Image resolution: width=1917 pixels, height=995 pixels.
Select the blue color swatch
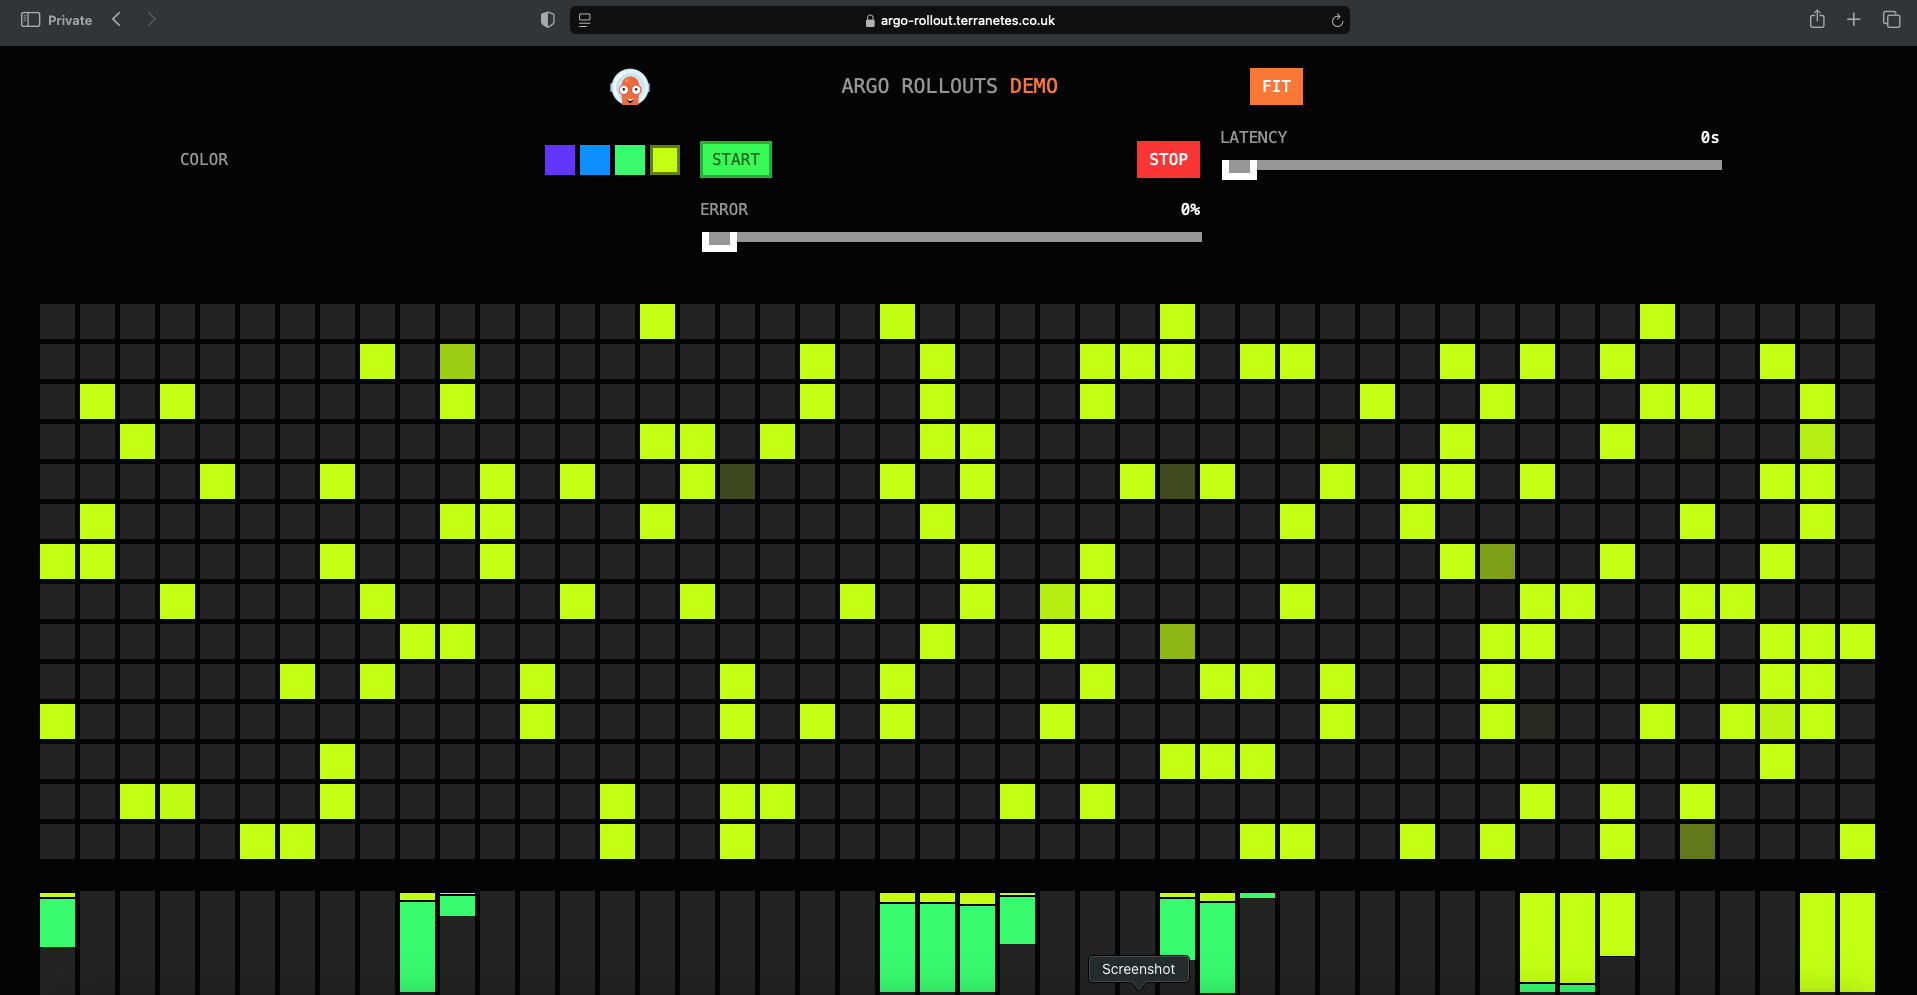point(595,160)
